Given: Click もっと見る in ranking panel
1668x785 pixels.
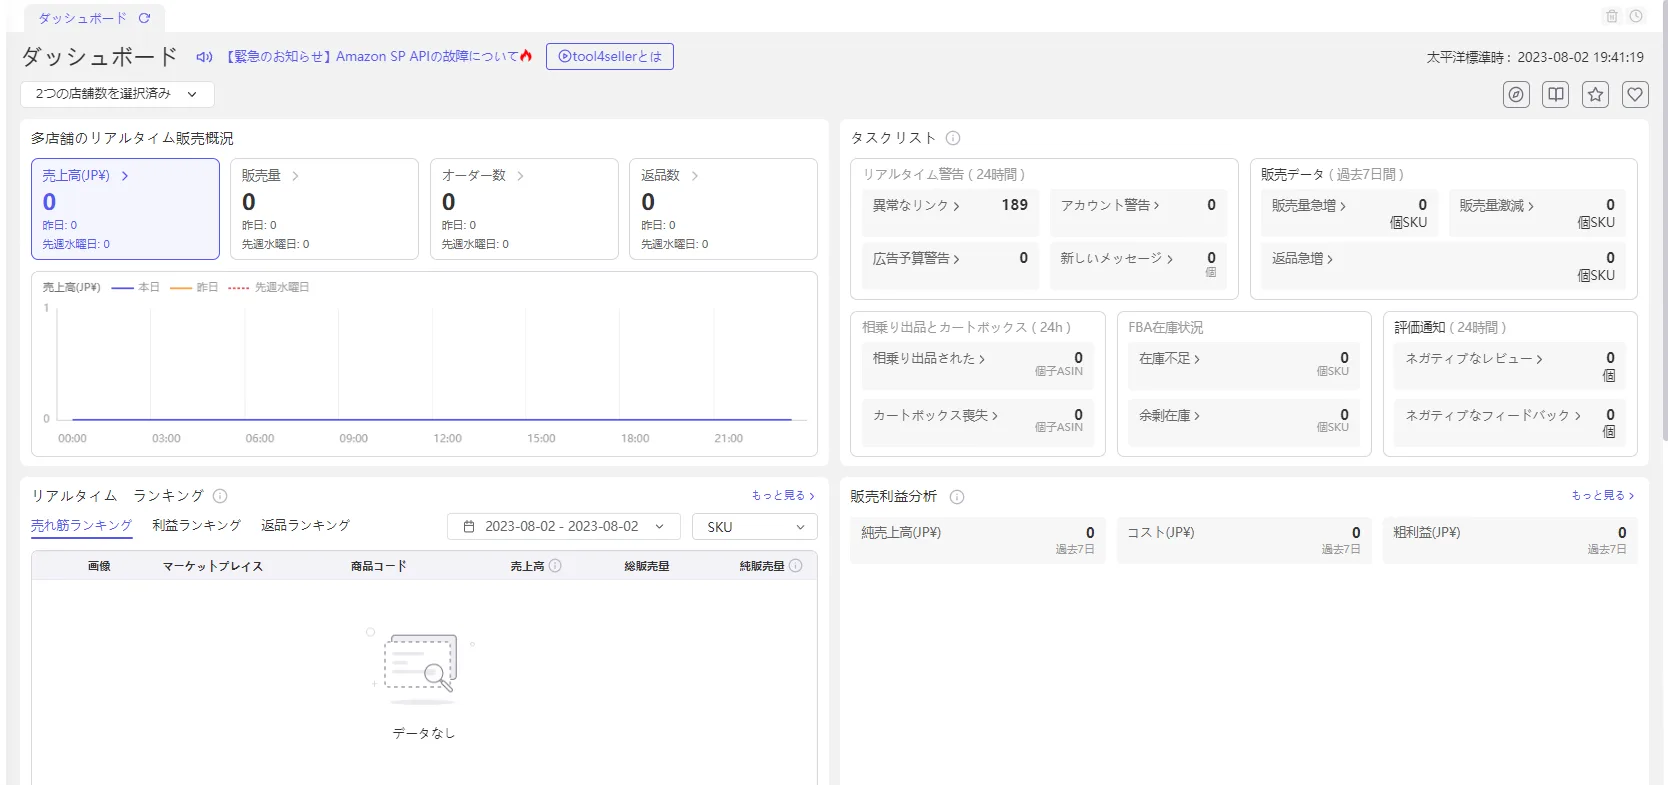Looking at the screenshot, I should [x=783, y=495].
